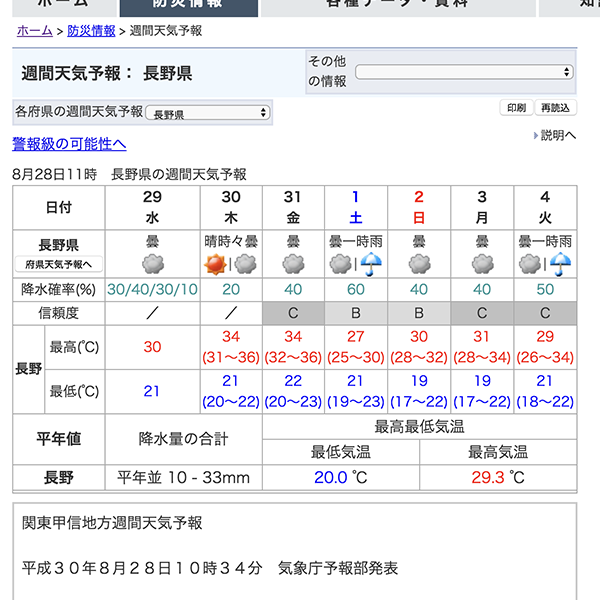Image resolution: width=600 pixels, height=600 pixels.
Task: Click precipitation value 30/40/30/10
Action: coord(152,290)
